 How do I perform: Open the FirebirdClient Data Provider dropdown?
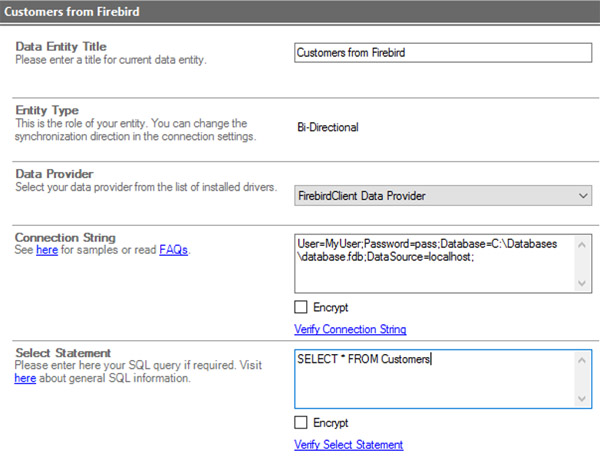point(442,195)
